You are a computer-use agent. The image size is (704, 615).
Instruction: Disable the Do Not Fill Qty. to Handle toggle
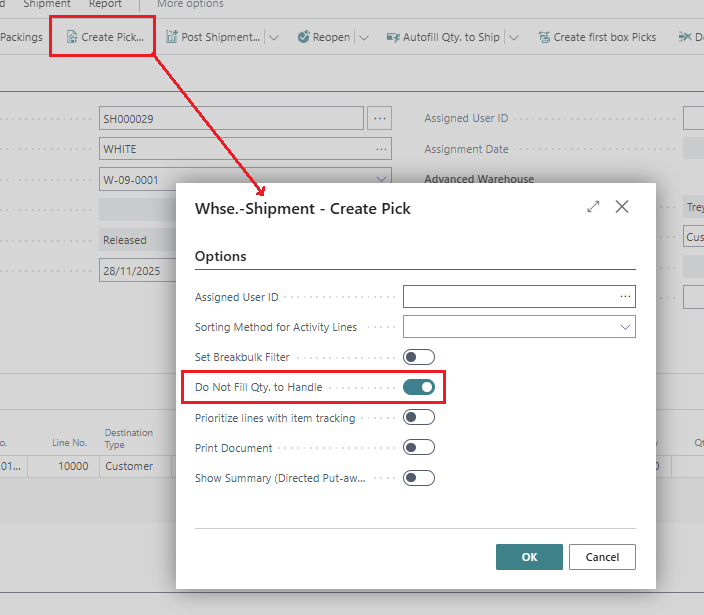(419, 387)
